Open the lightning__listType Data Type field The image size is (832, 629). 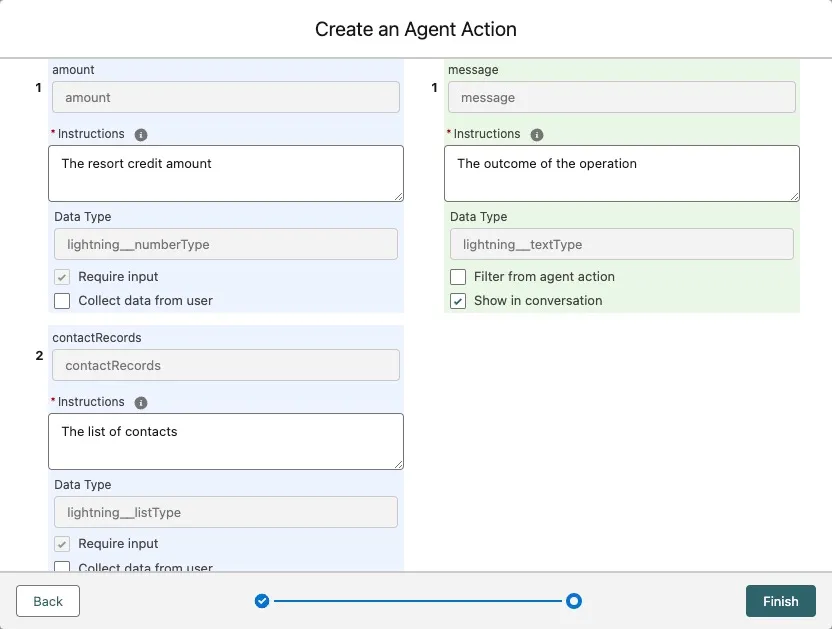click(x=225, y=512)
